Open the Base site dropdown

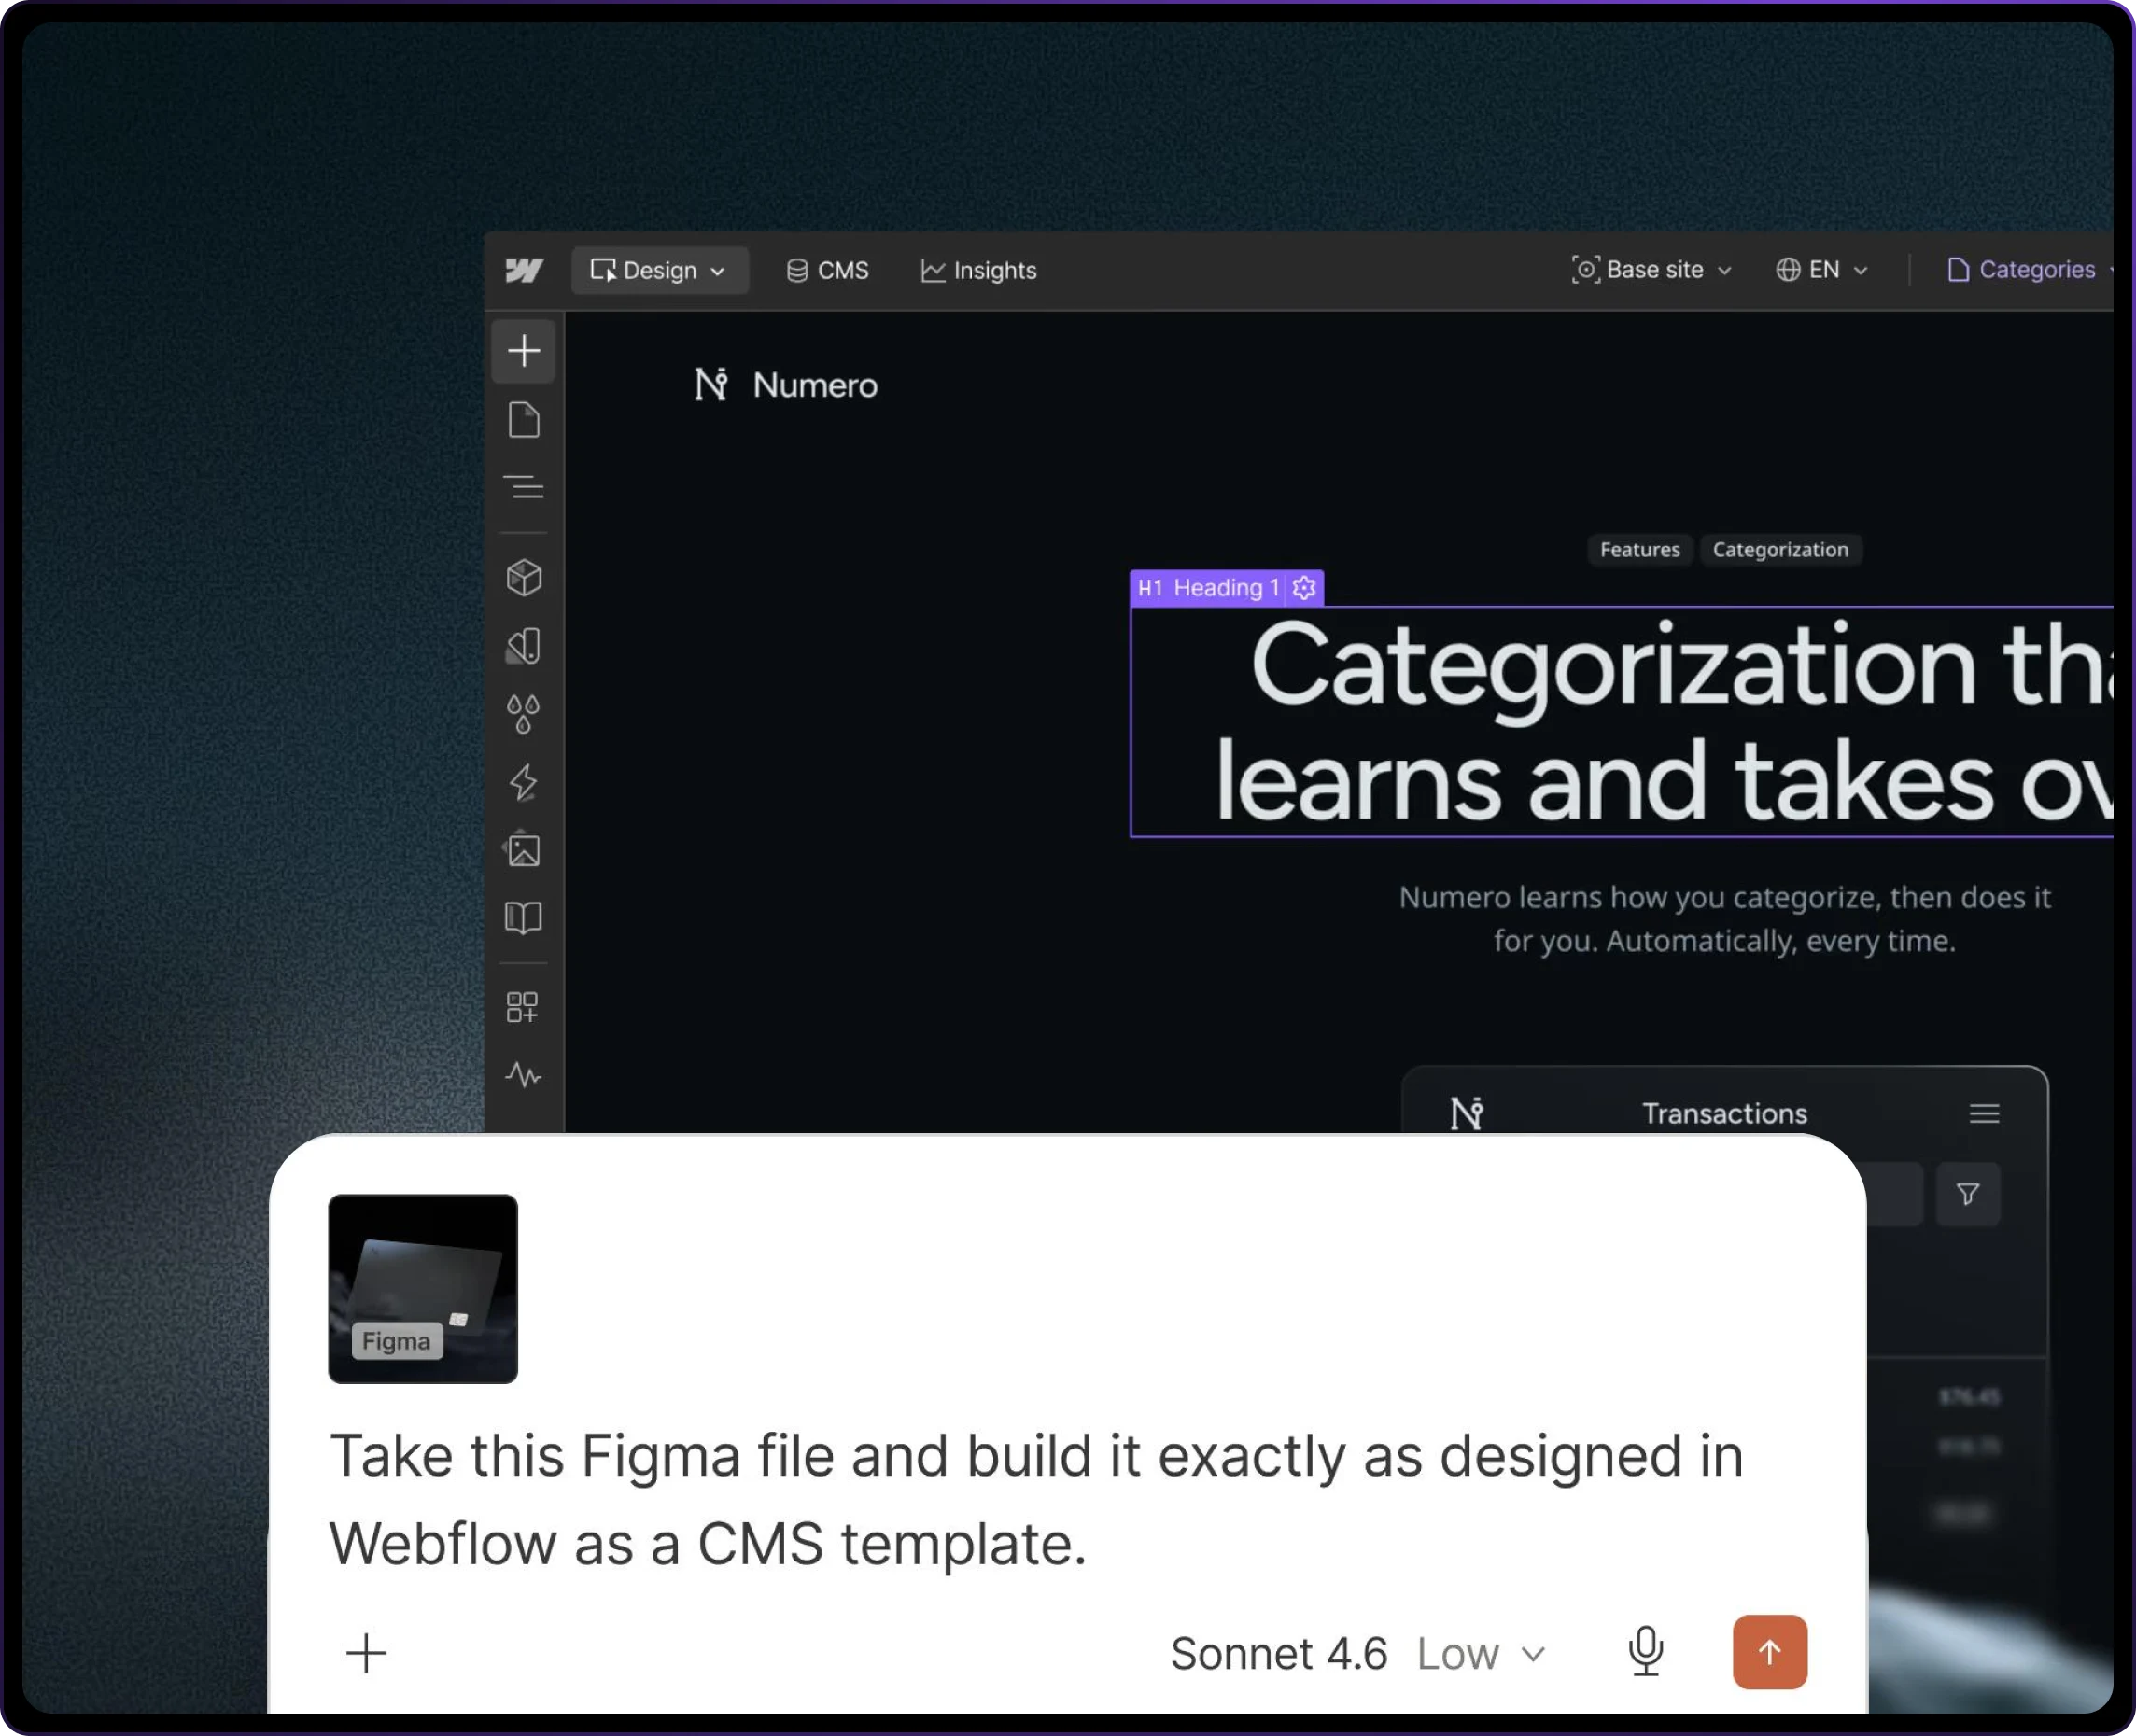coord(1652,270)
